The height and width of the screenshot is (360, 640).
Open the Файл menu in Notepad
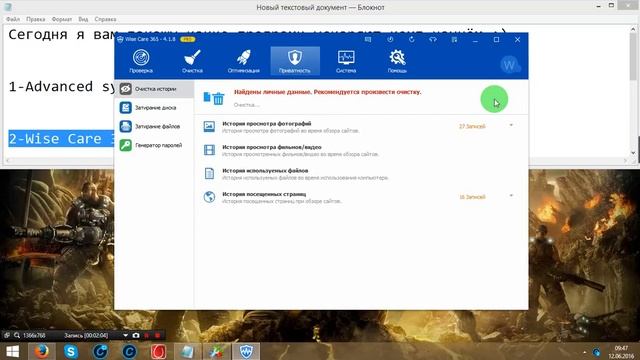(x=13, y=19)
